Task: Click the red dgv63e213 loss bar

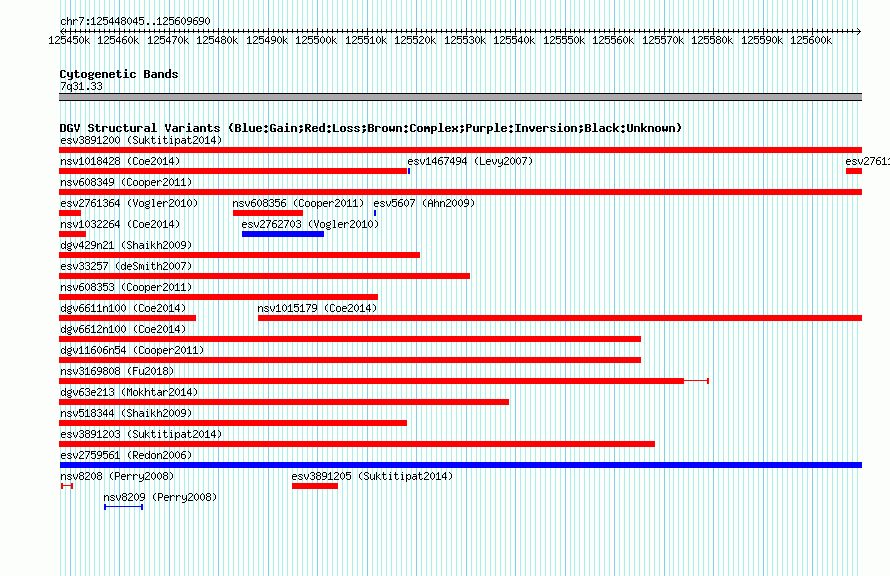Action: [x=284, y=402]
